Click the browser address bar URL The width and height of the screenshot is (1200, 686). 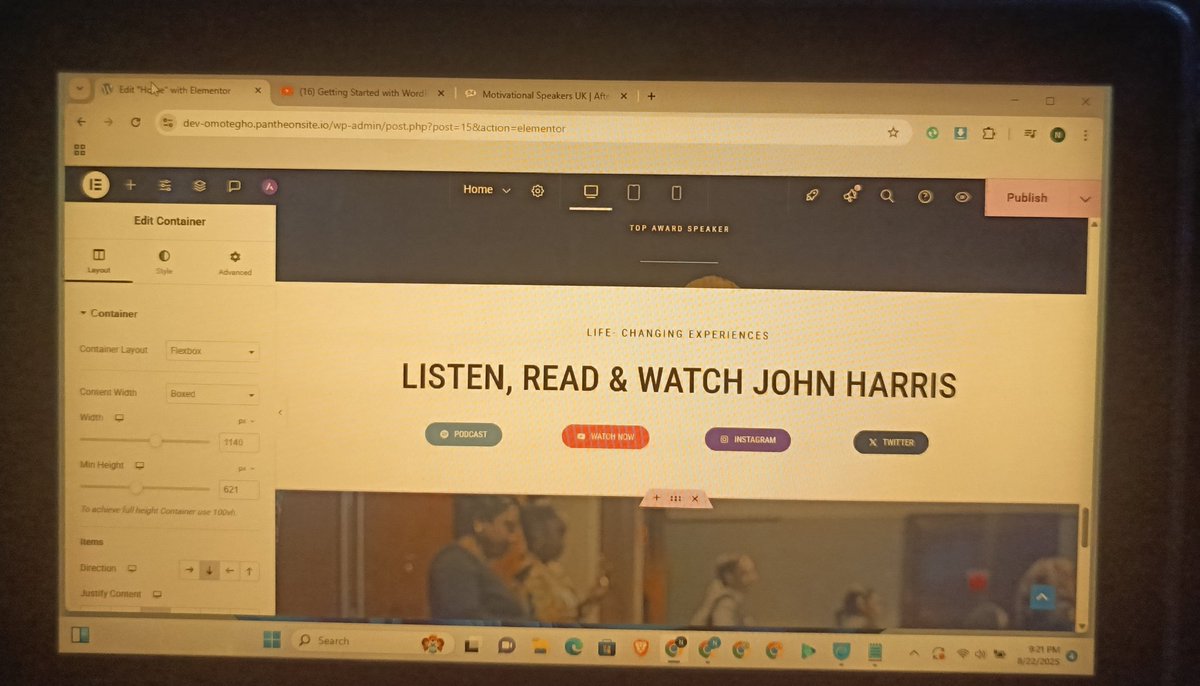click(374, 128)
